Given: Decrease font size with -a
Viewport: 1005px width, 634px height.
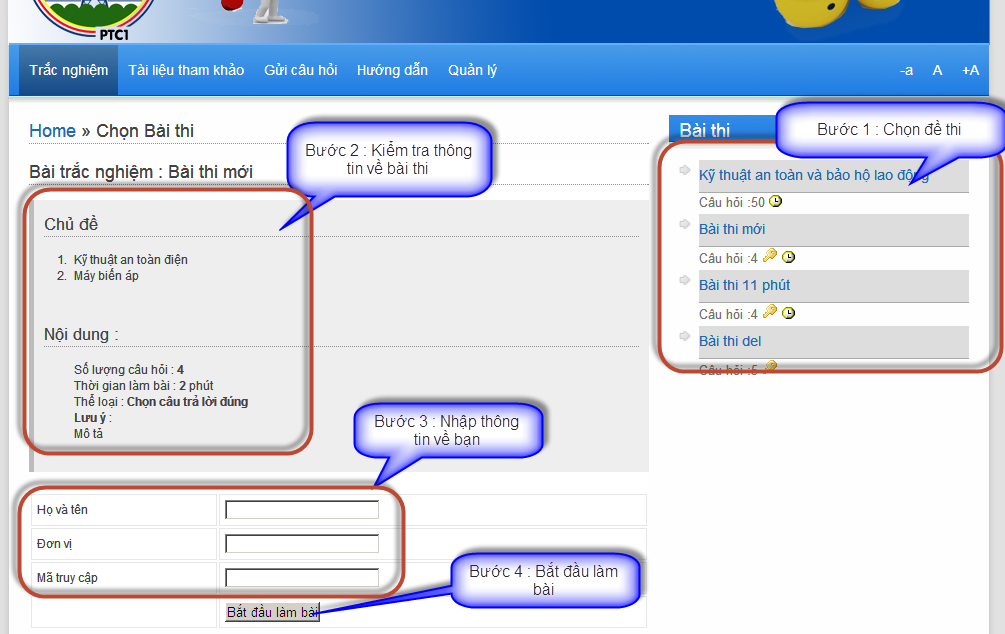Looking at the screenshot, I should (x=906, y=70).
